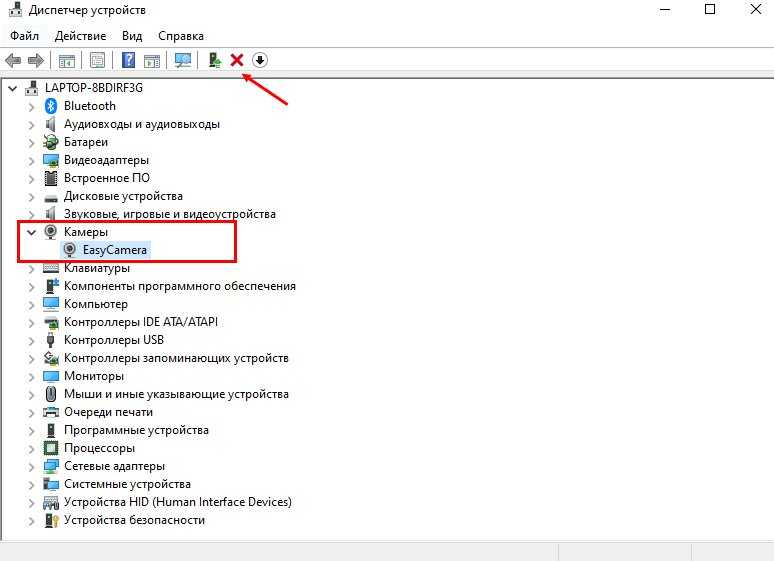Click the display adapter icon beside Видеоадаптеры
Screen dimensions: 774x561
pyautogui.click(x=51, y=160)
